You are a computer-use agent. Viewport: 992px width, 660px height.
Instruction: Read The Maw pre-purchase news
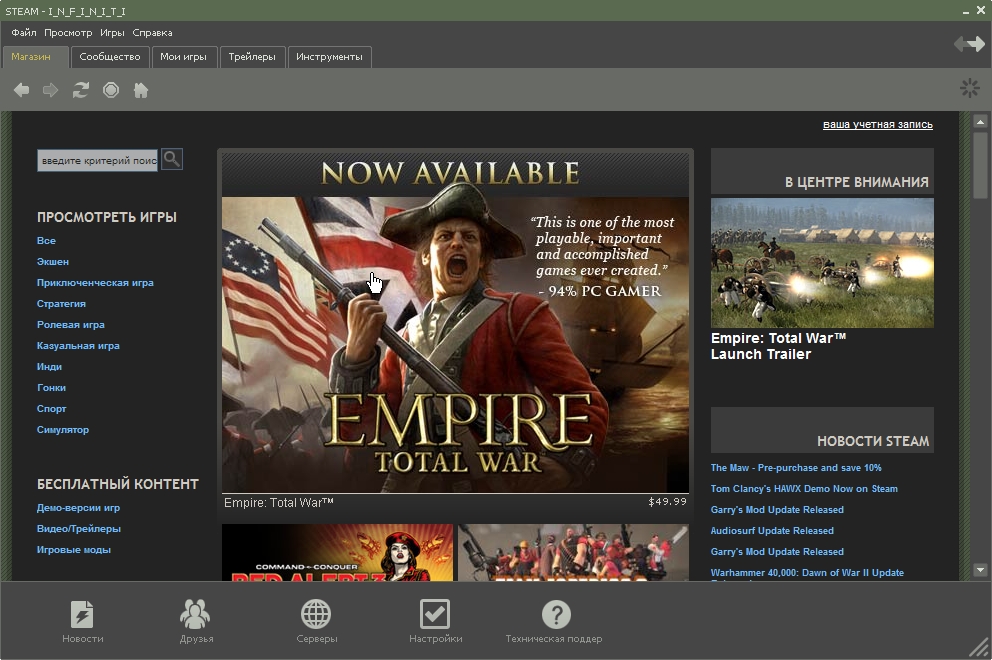(796, 468)
